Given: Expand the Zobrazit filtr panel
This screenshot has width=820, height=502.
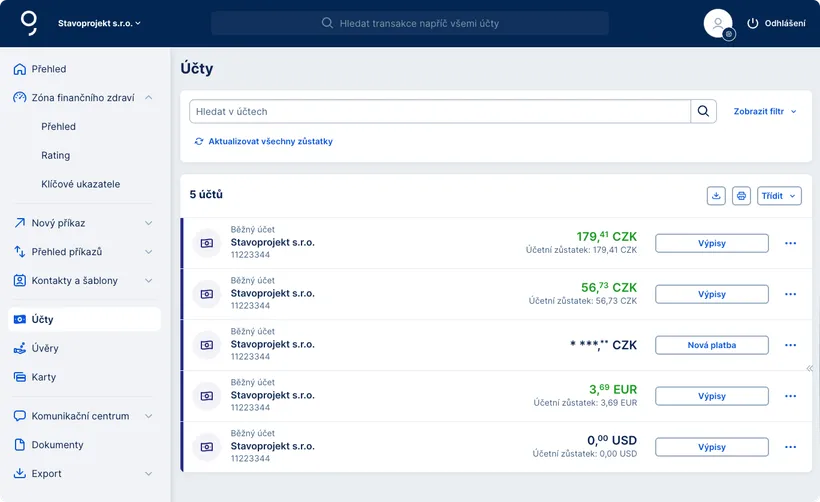Looking at the screenshot, I should (x=765, y=112).
